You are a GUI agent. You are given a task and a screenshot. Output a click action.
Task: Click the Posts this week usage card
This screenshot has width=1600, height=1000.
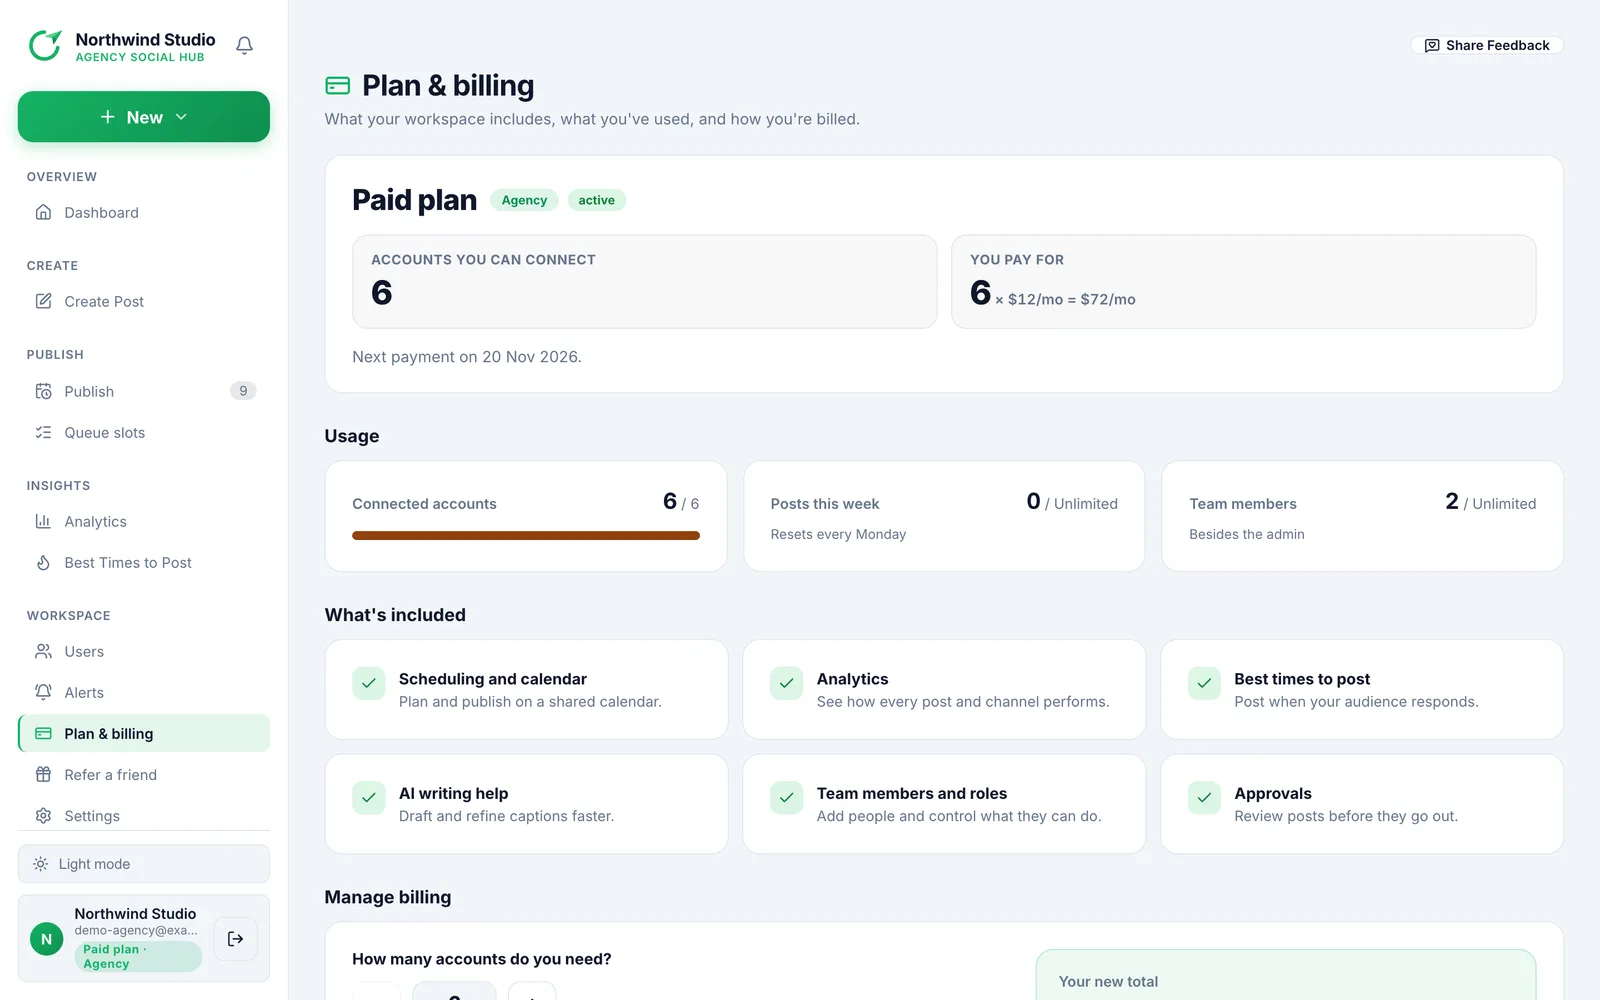tap(944, 516)
